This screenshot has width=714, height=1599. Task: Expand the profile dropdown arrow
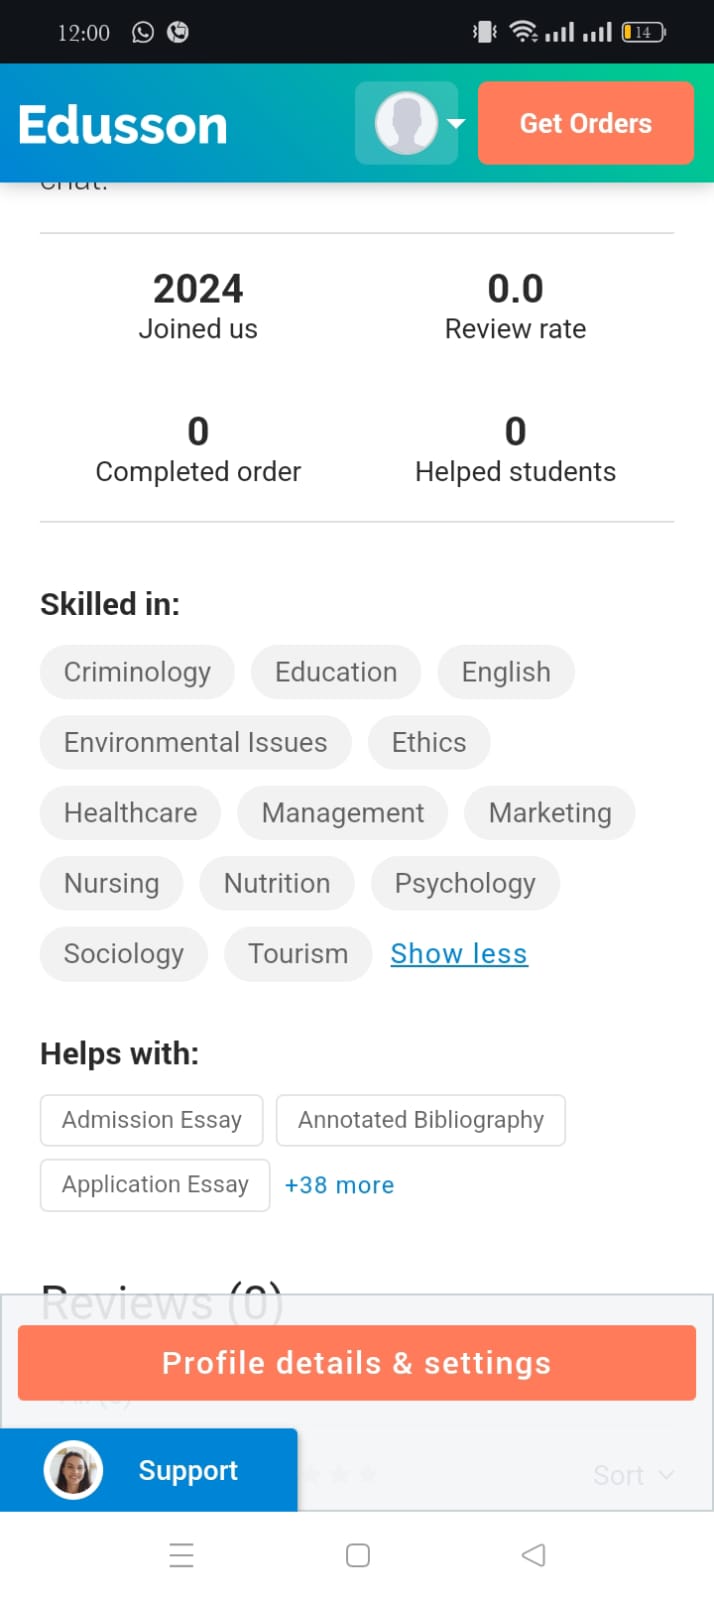pos(456,124)
